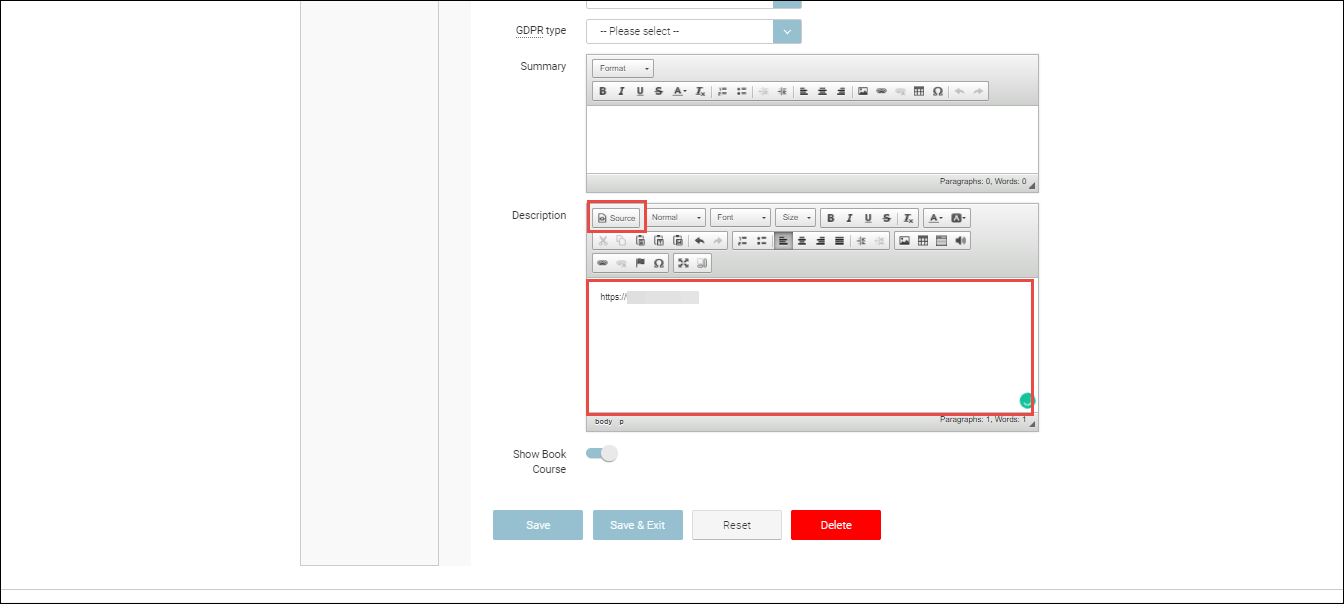Image resolution: width=1344 pixels, height=604 pixels.
Task: Maximize the Description editor
Action: coord(684,264)
